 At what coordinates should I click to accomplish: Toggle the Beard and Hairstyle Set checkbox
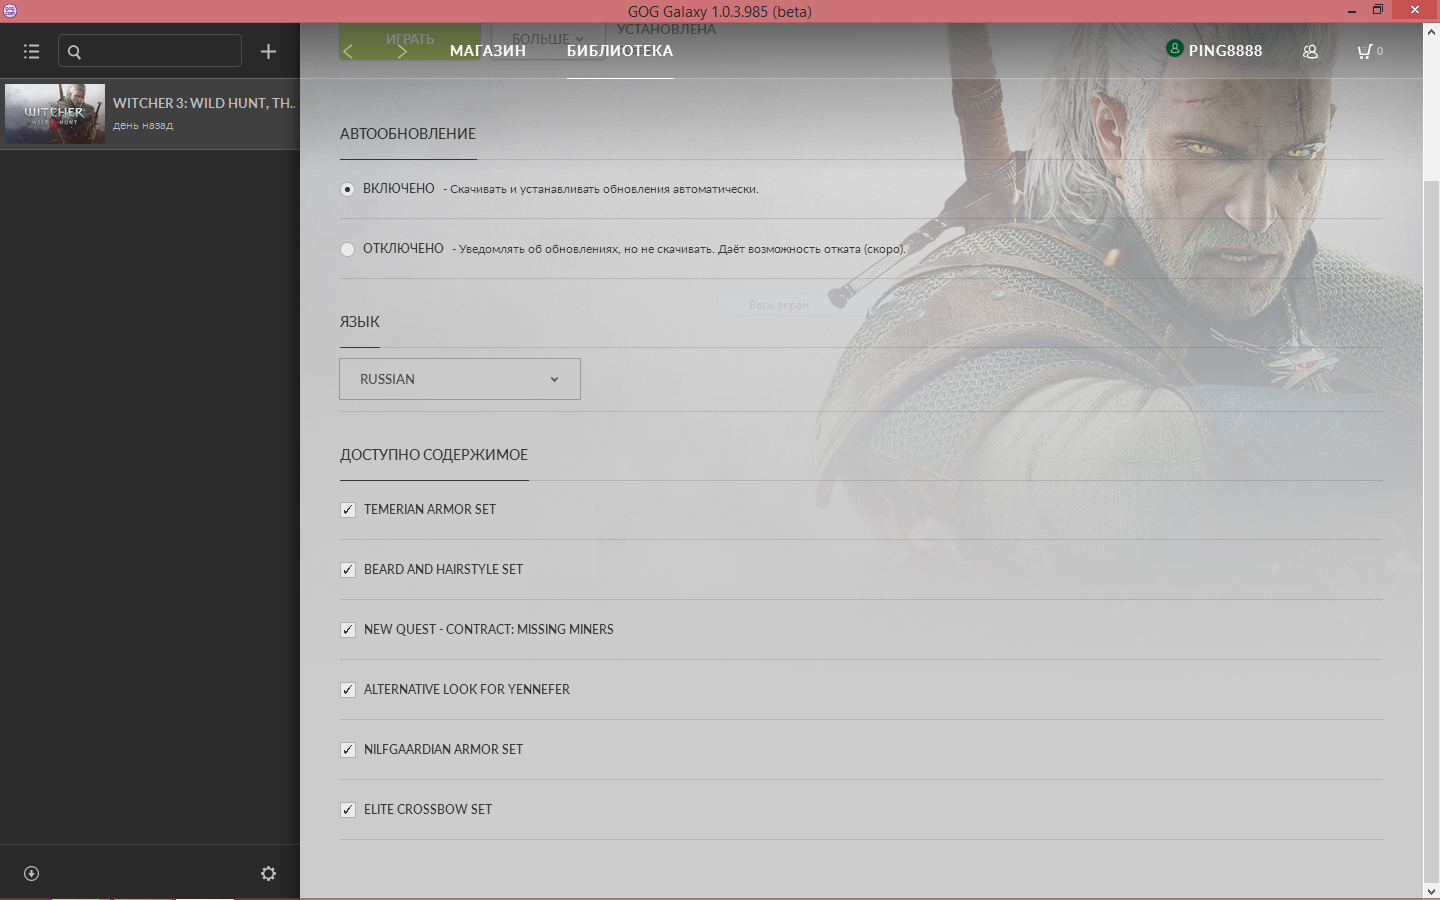pyautogui.click(x=348, y=570)
